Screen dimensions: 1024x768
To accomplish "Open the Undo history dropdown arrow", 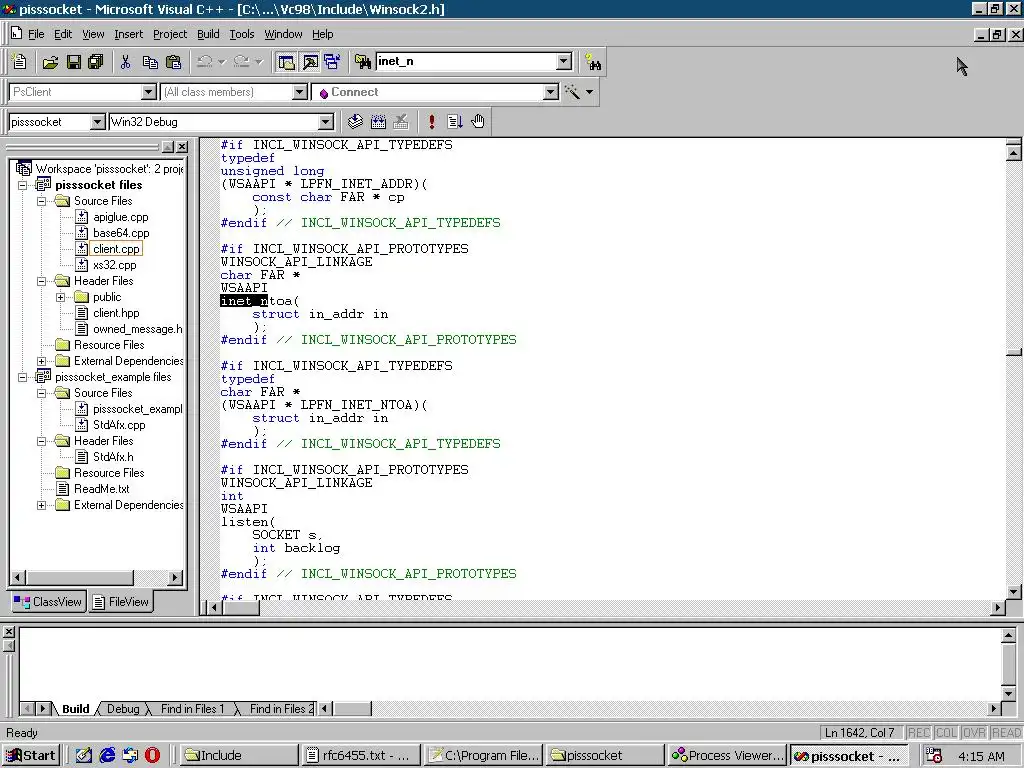I will pos(221,62).
